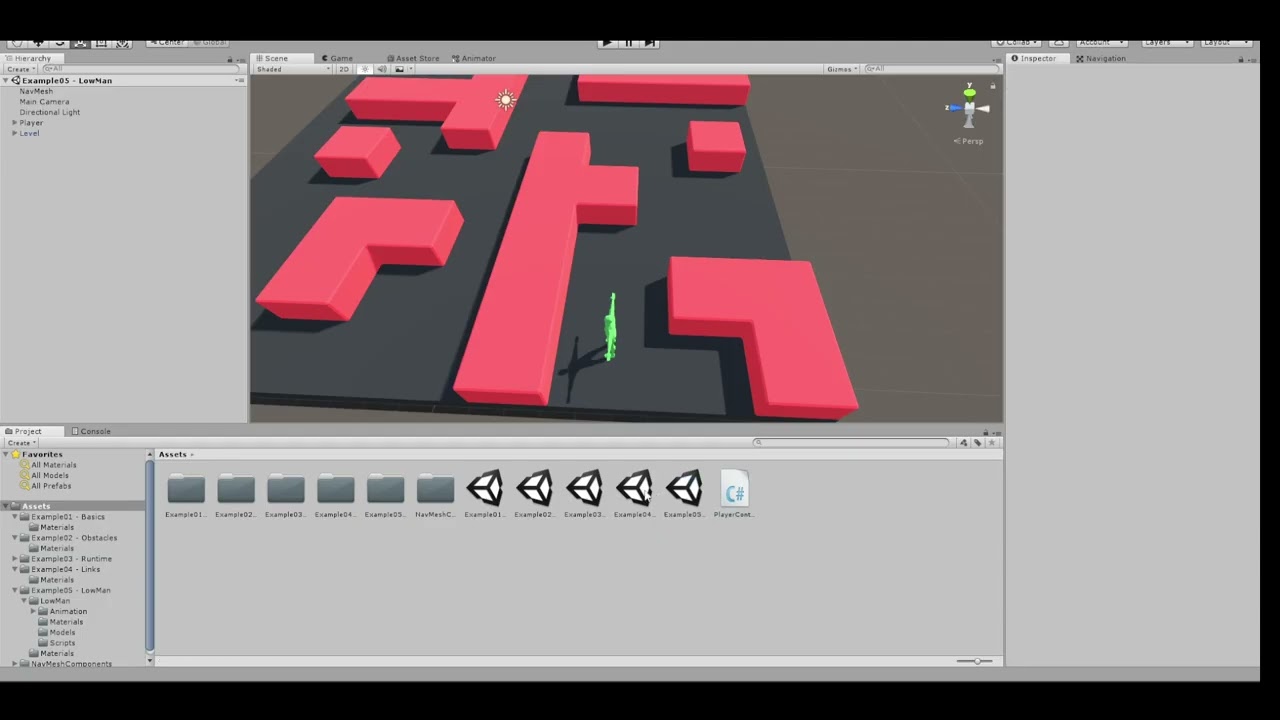1280x720 pixels.
Task: Adjust asset icon size slider
Action: tap(975, 661)
